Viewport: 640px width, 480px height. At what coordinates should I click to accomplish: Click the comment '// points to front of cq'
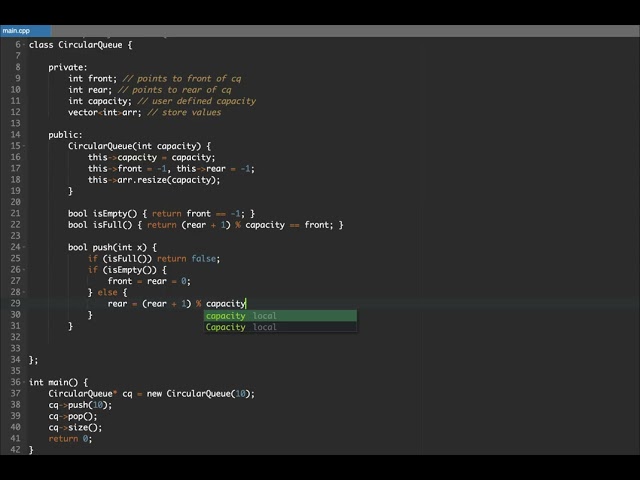[182, 78]
